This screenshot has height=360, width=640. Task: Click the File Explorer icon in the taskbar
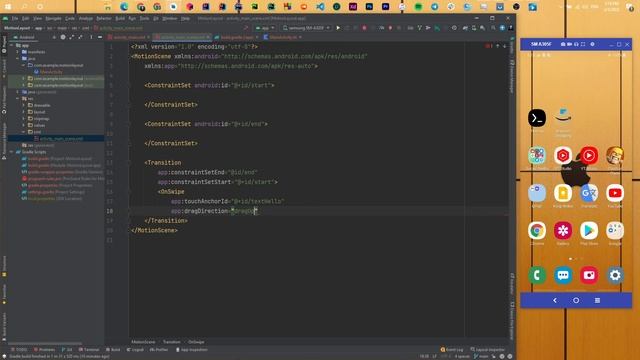click(x=108, y=7)
